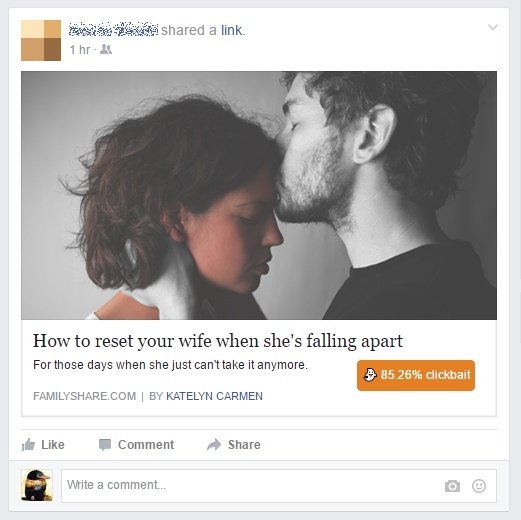This screenshot has height=520, width=521.
Task: Click the friends audience icon beside timestamp
Action: pos(106,49)
